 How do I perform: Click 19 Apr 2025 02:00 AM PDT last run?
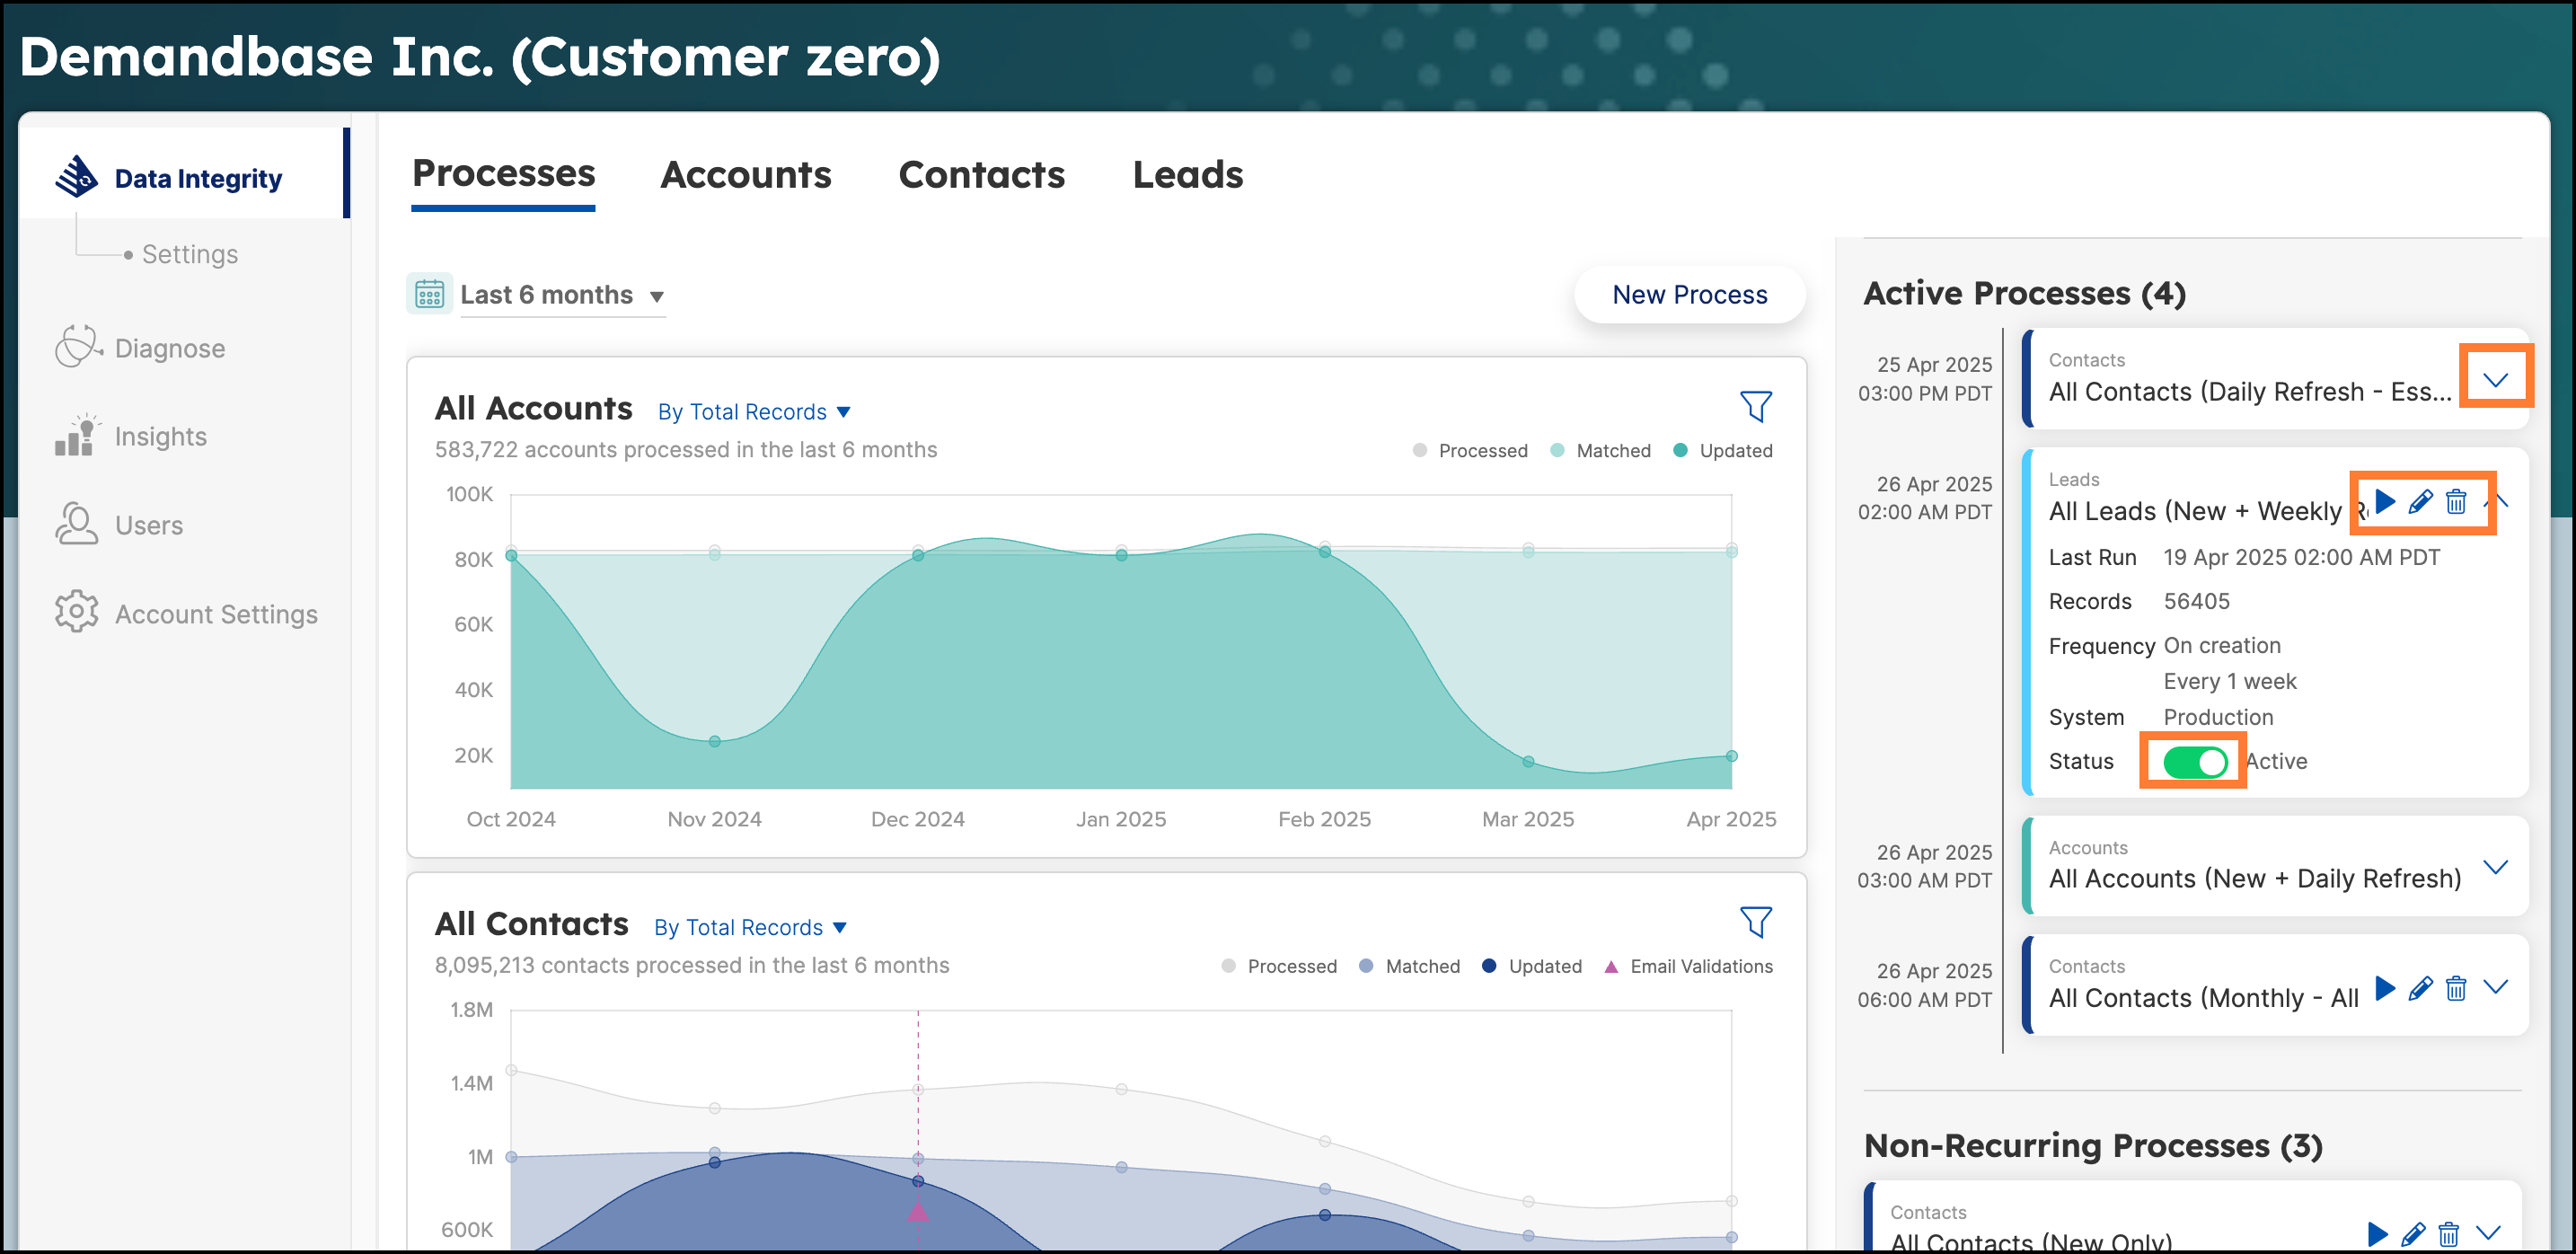pyautogui.click(x=2301, y=557)
